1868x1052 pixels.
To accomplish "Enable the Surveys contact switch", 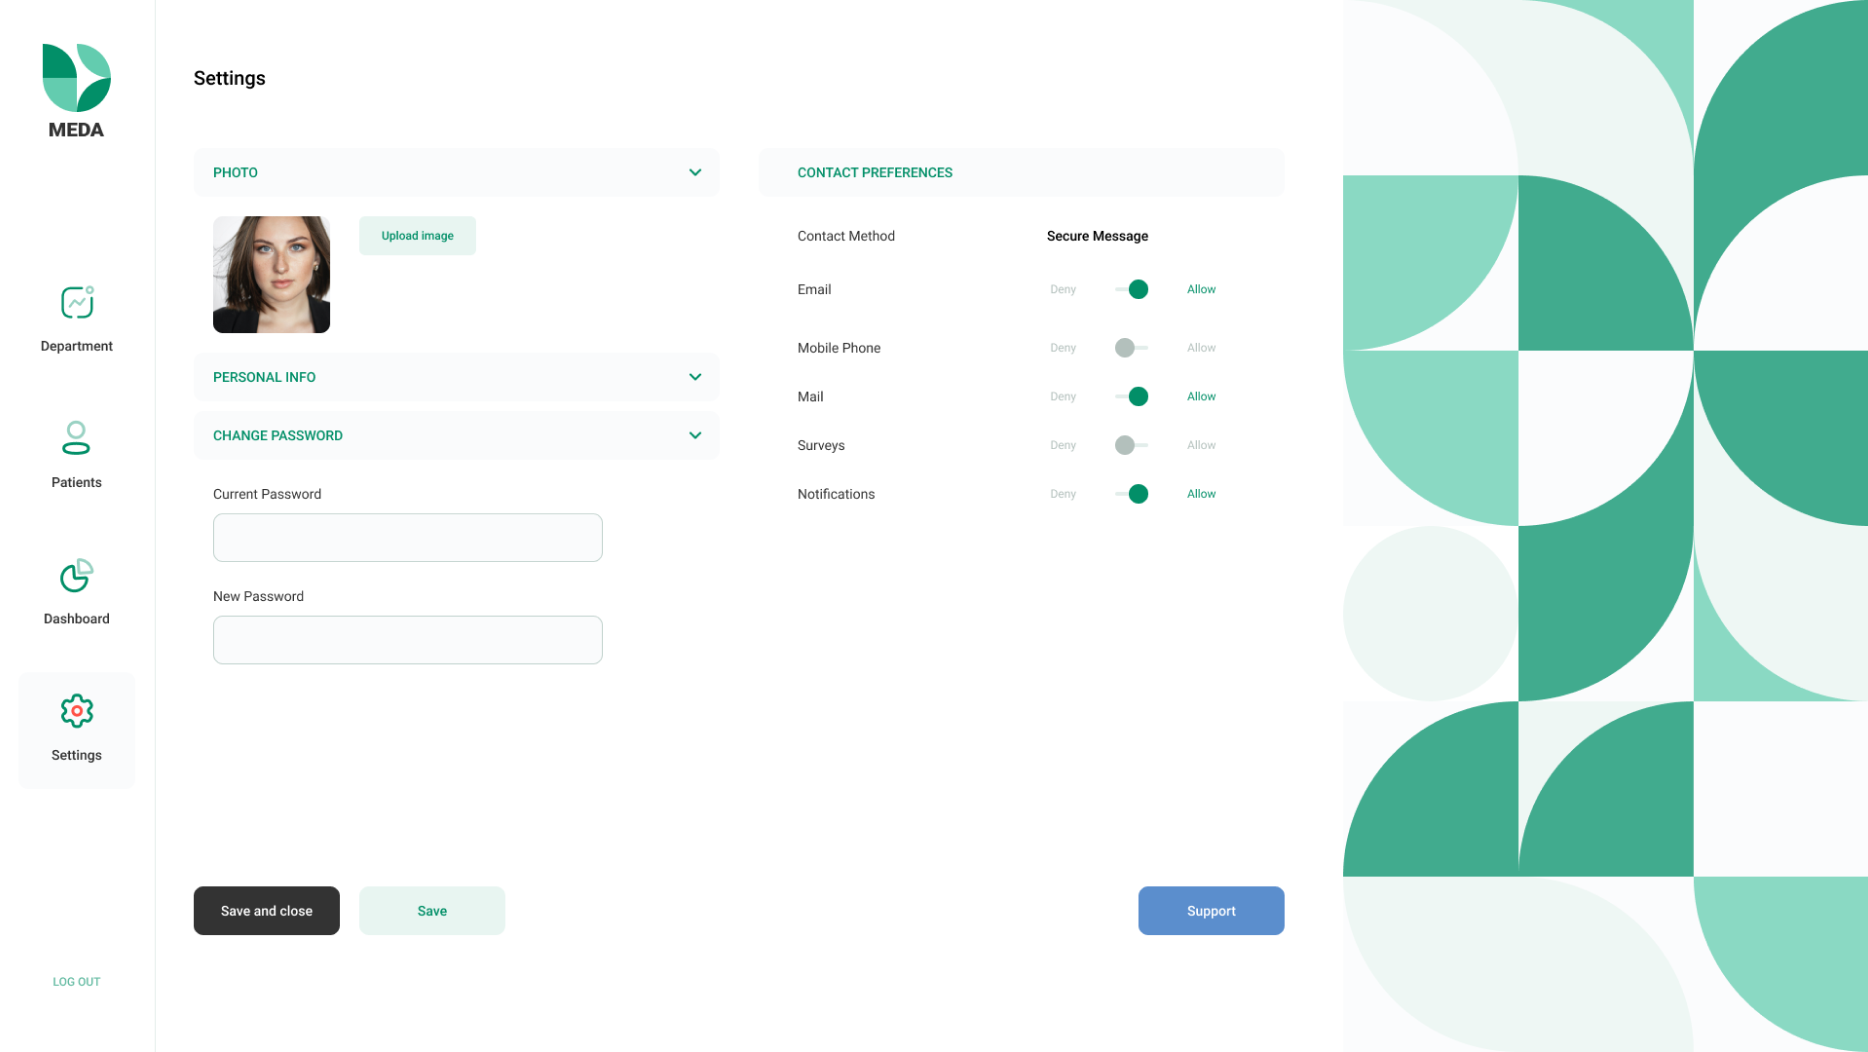I will tap(1131, 445).
